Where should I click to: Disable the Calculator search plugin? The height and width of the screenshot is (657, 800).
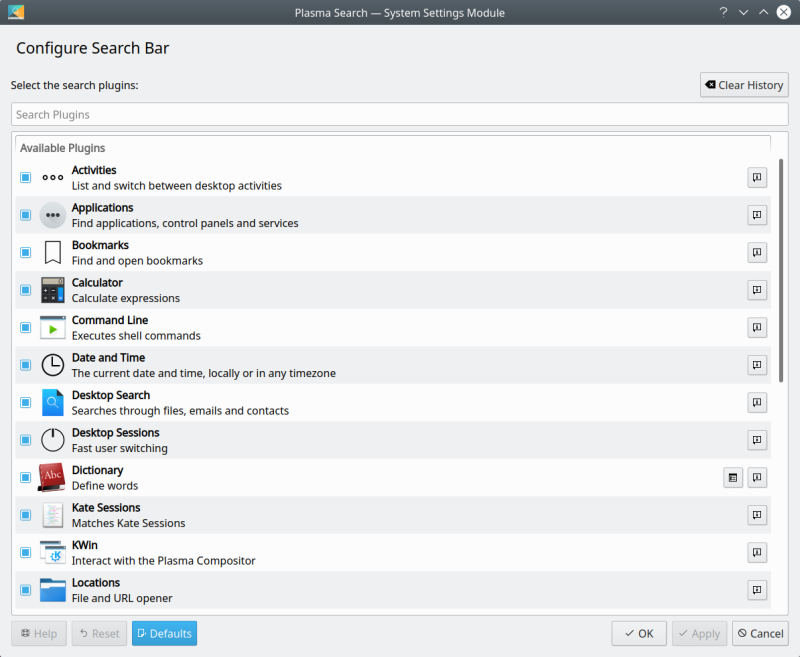coord(25,290)
